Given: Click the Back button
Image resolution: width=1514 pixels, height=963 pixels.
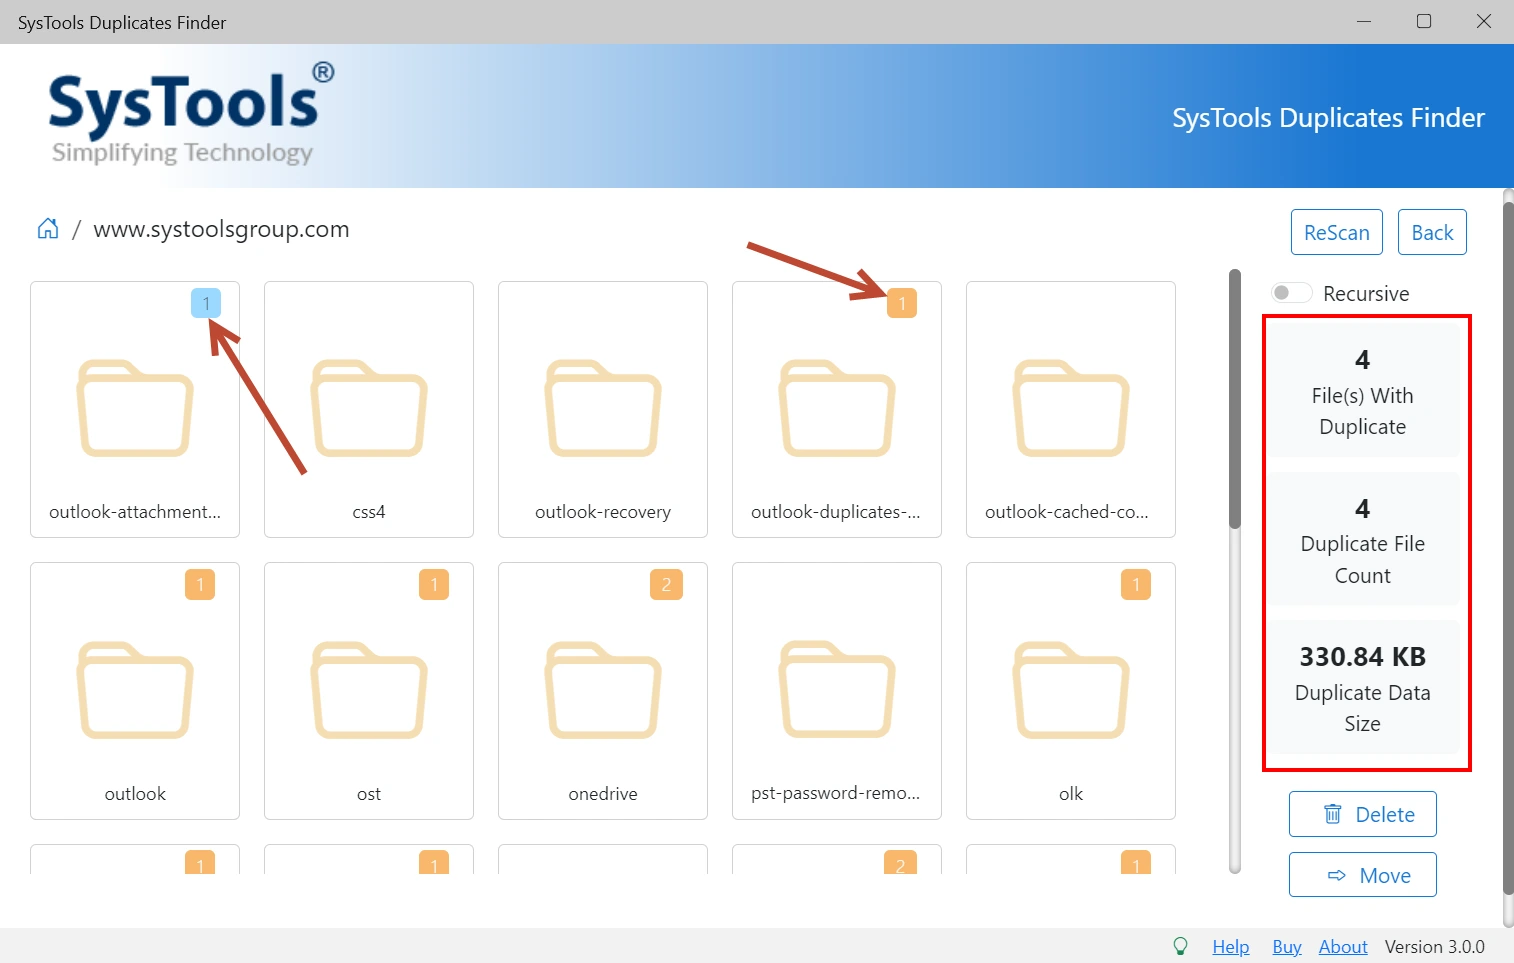Looking at the screenshot, I should 1432,232.
